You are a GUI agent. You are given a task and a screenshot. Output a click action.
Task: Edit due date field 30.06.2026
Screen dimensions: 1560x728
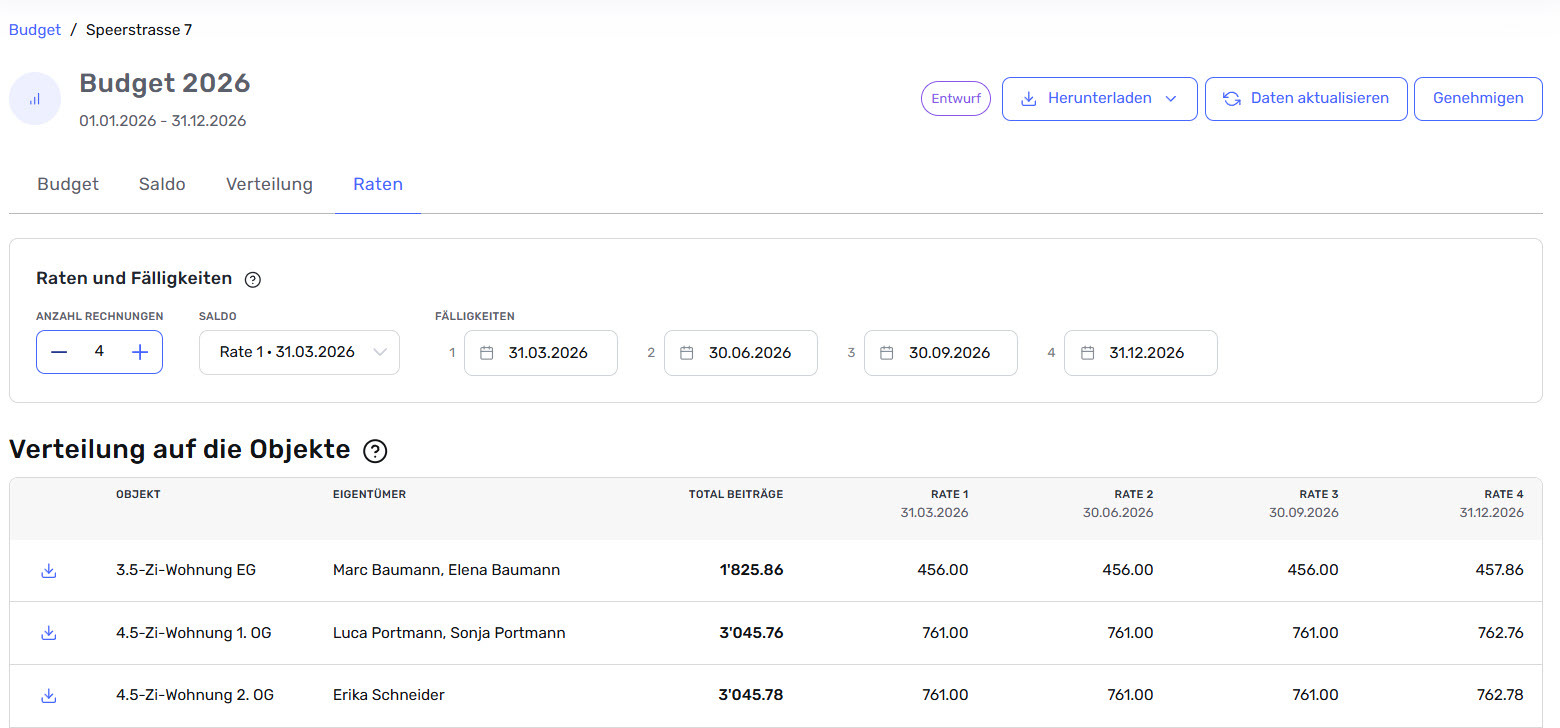(x=741, y=353)
